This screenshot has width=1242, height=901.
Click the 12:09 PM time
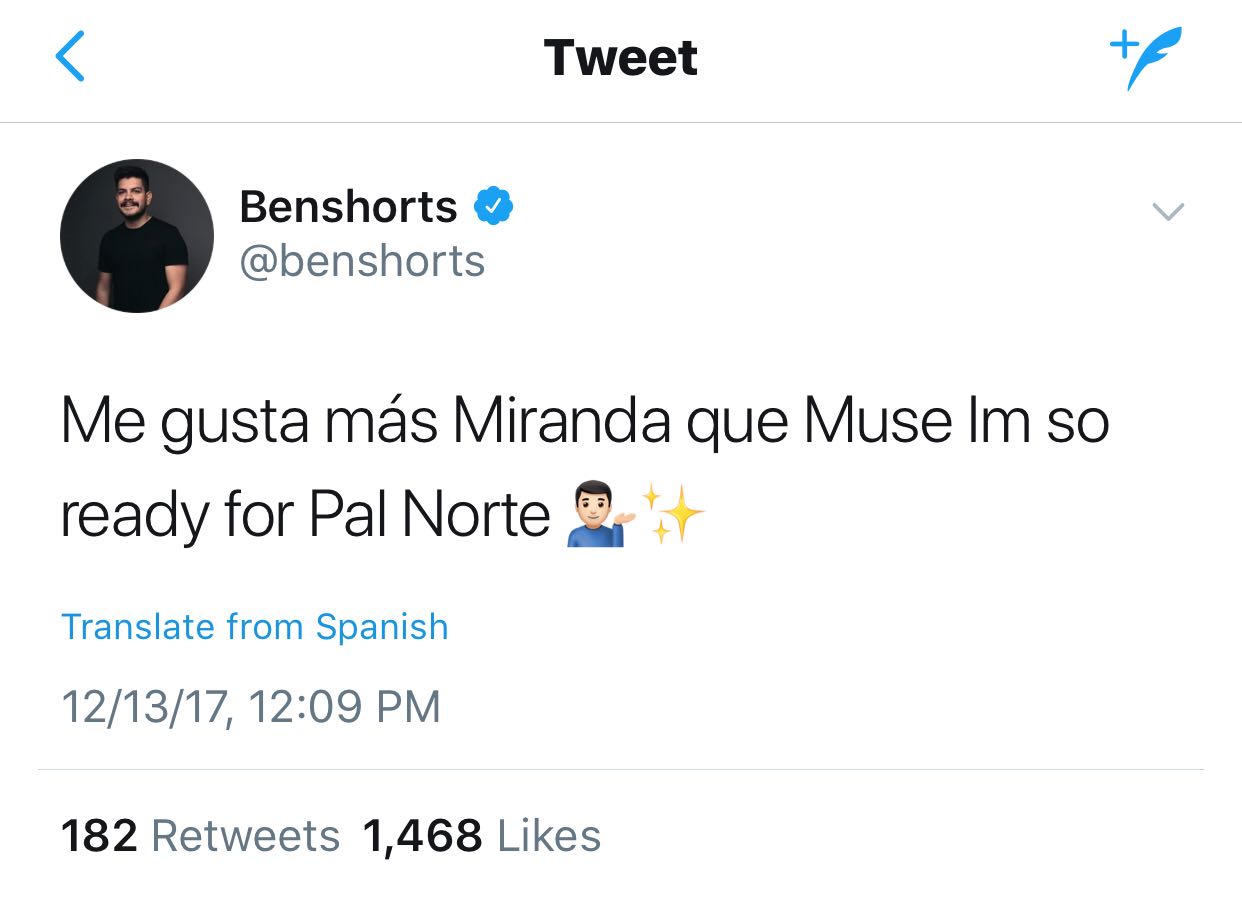tap(343, 707)
